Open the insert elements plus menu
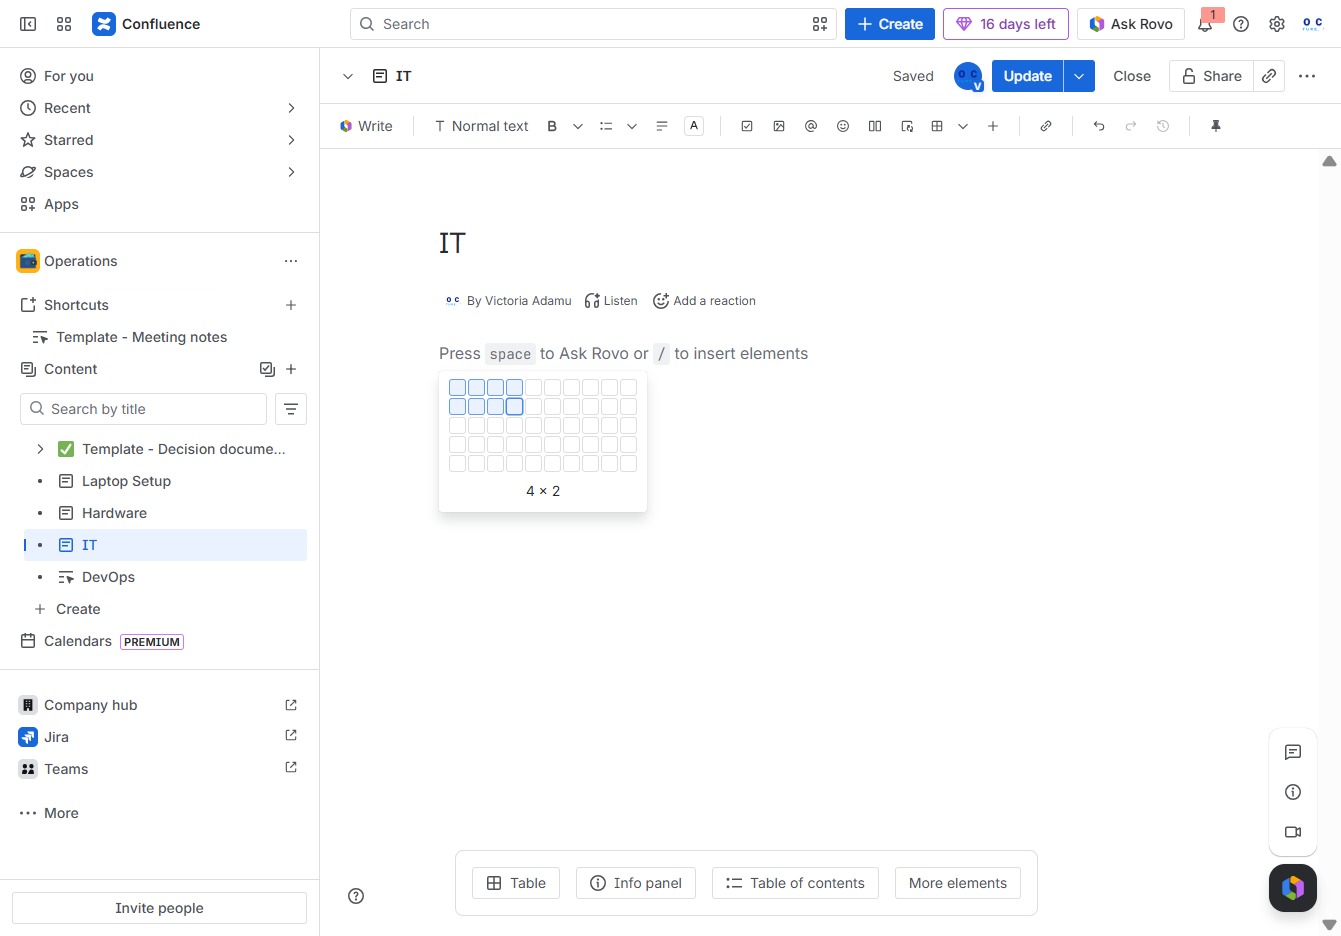 [993, 126]
